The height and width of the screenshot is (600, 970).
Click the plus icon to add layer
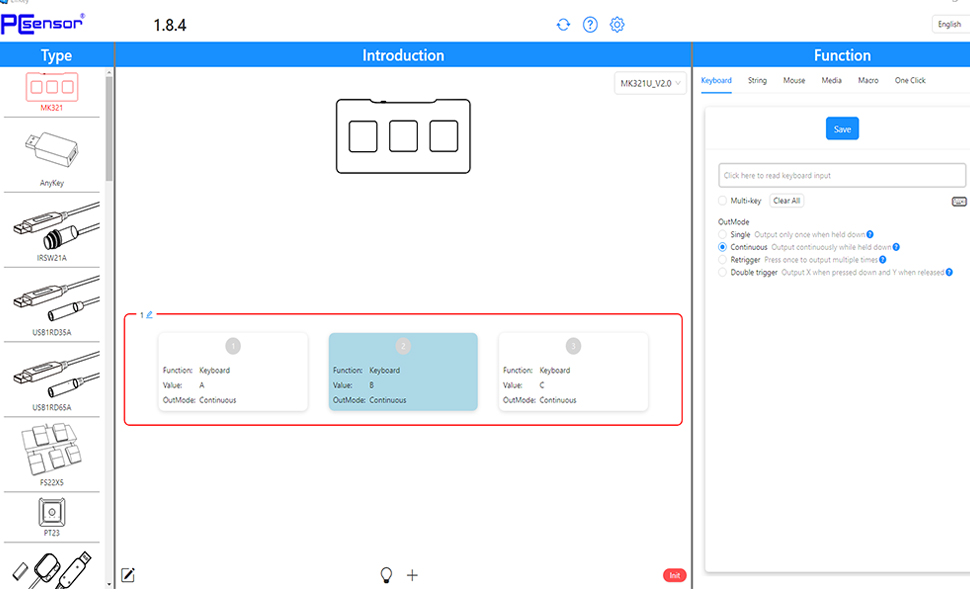[412, 575]
